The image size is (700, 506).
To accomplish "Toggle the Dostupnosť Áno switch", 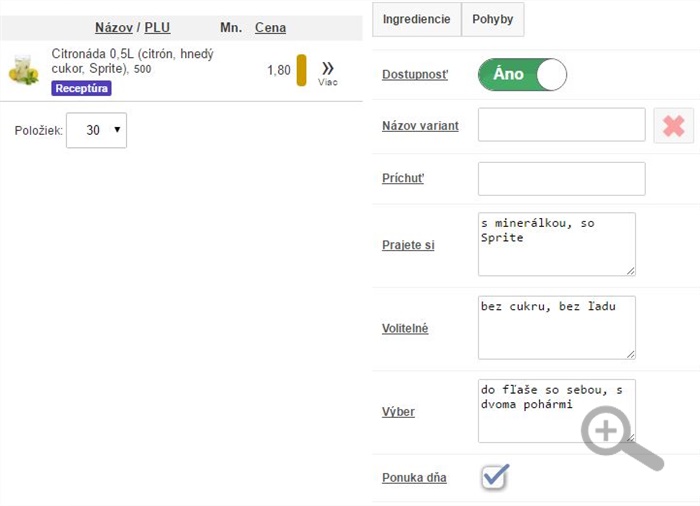I will (522, 75).
